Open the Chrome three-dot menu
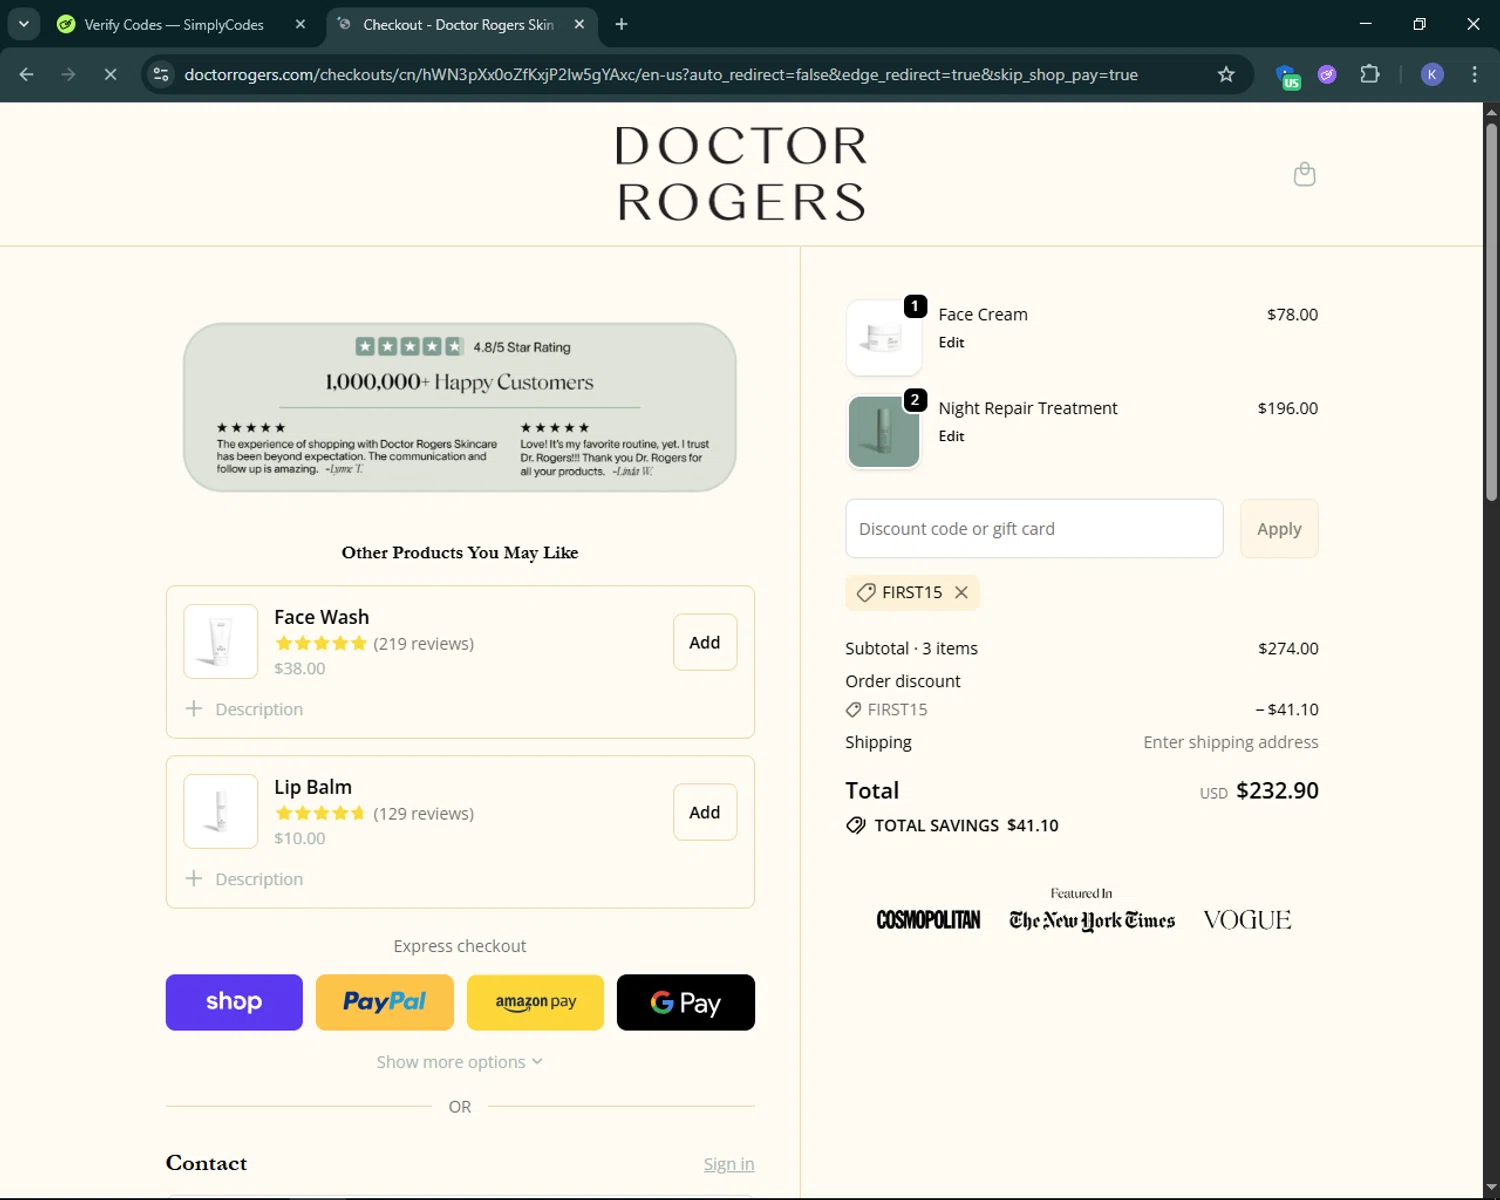This screenshot has height=1200, width=1500. tap(1474, 75)
